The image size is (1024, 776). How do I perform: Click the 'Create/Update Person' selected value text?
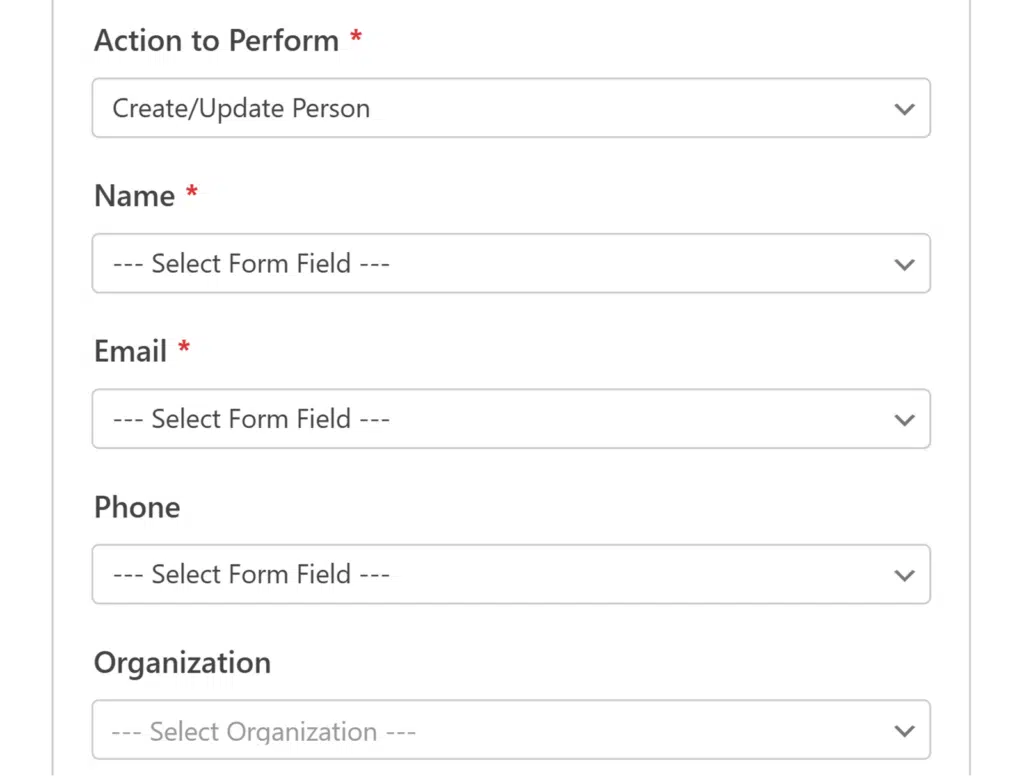241,108
